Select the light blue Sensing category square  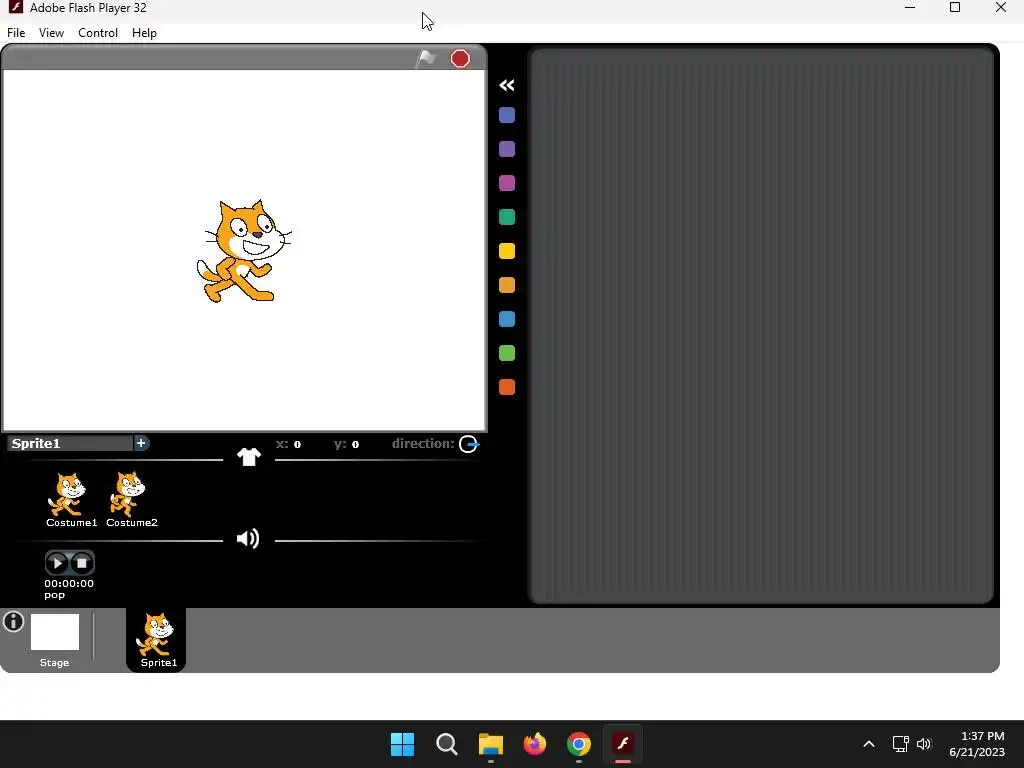pos(507,319)
